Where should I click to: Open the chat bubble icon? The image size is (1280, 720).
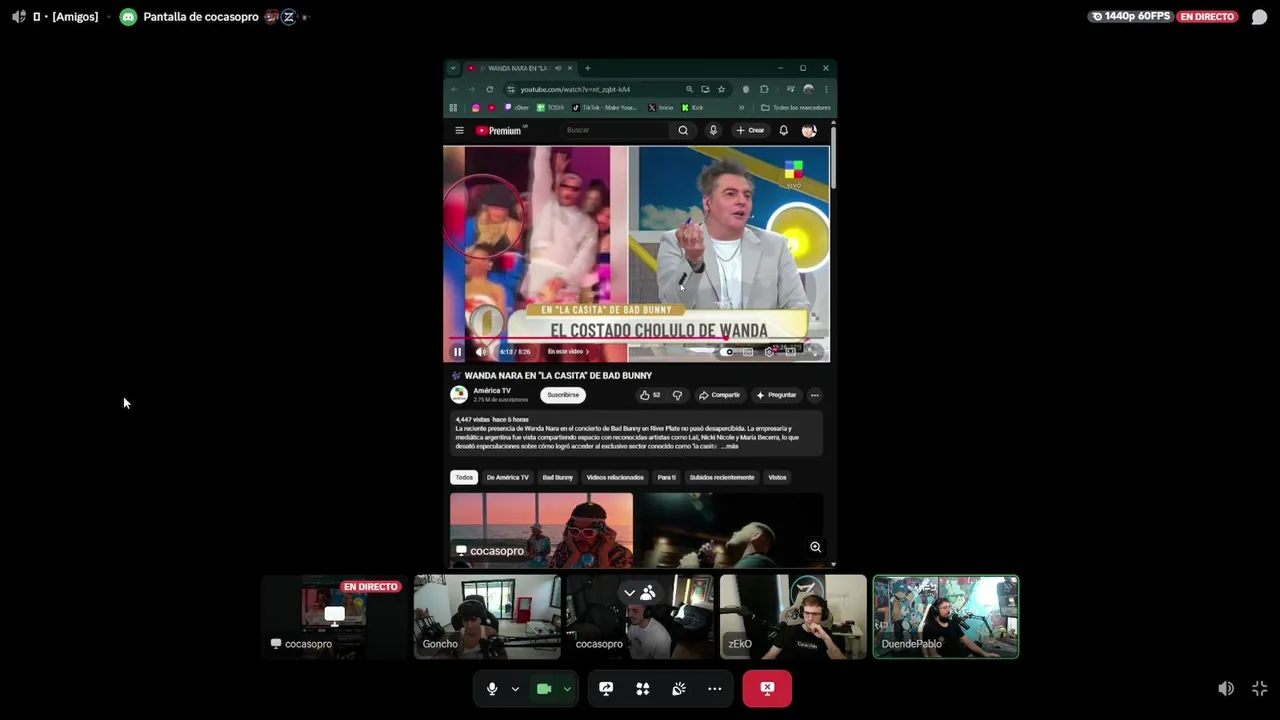click(x=1259, y=17)
